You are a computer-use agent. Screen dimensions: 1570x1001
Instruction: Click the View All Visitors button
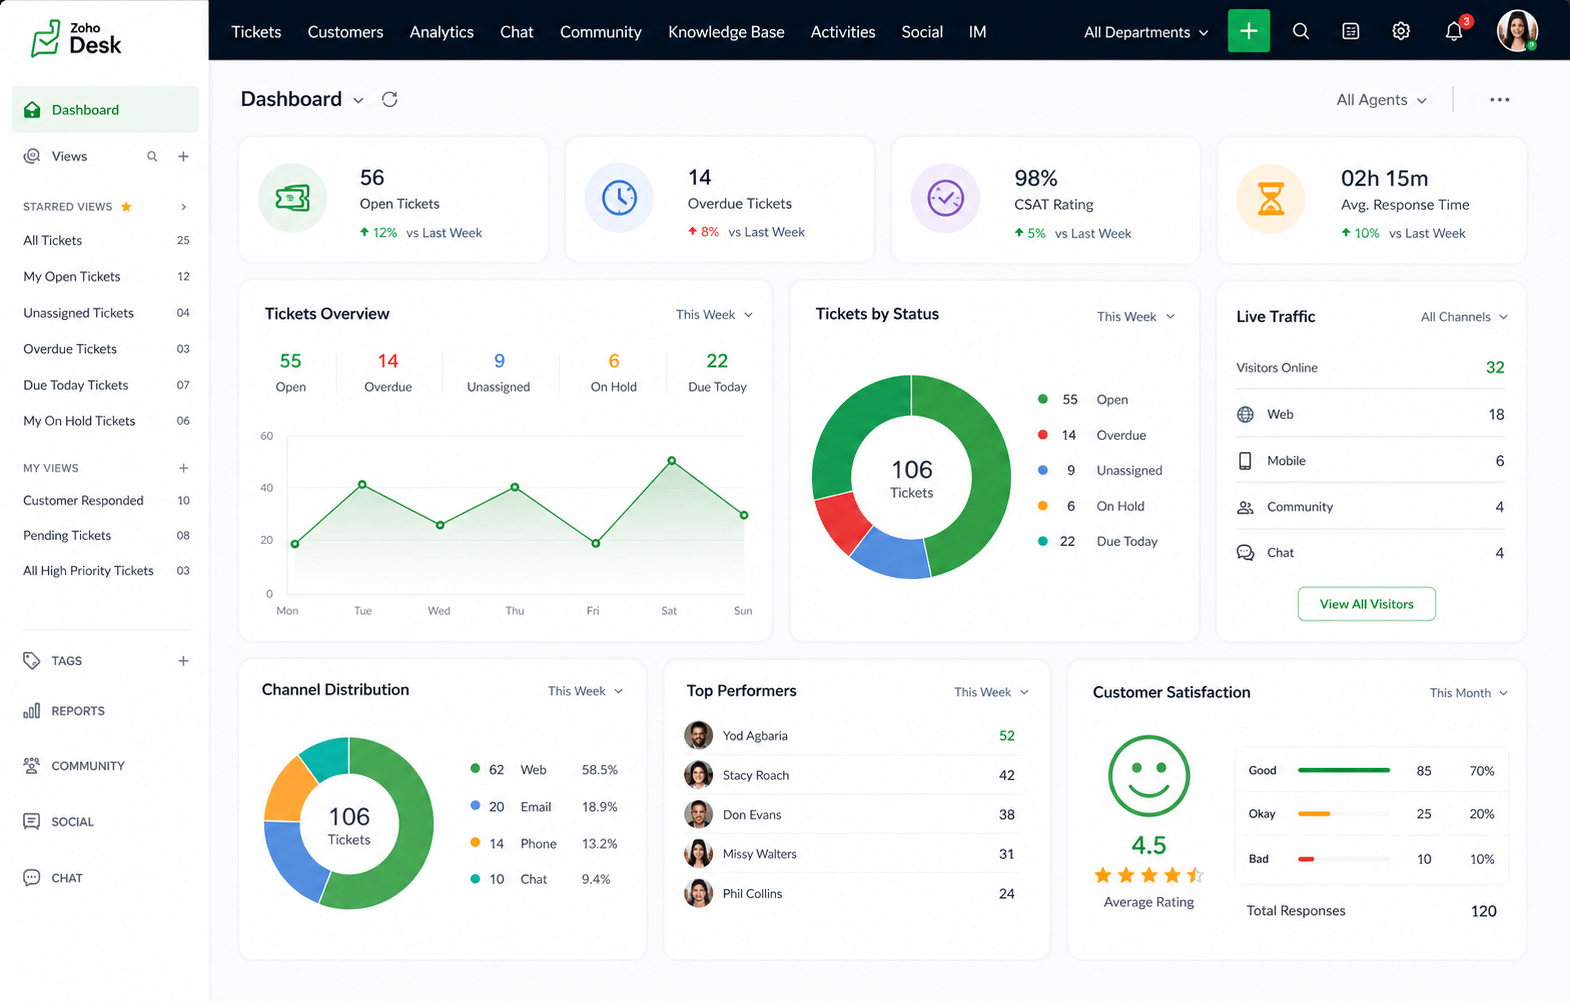click(1366, 604)
